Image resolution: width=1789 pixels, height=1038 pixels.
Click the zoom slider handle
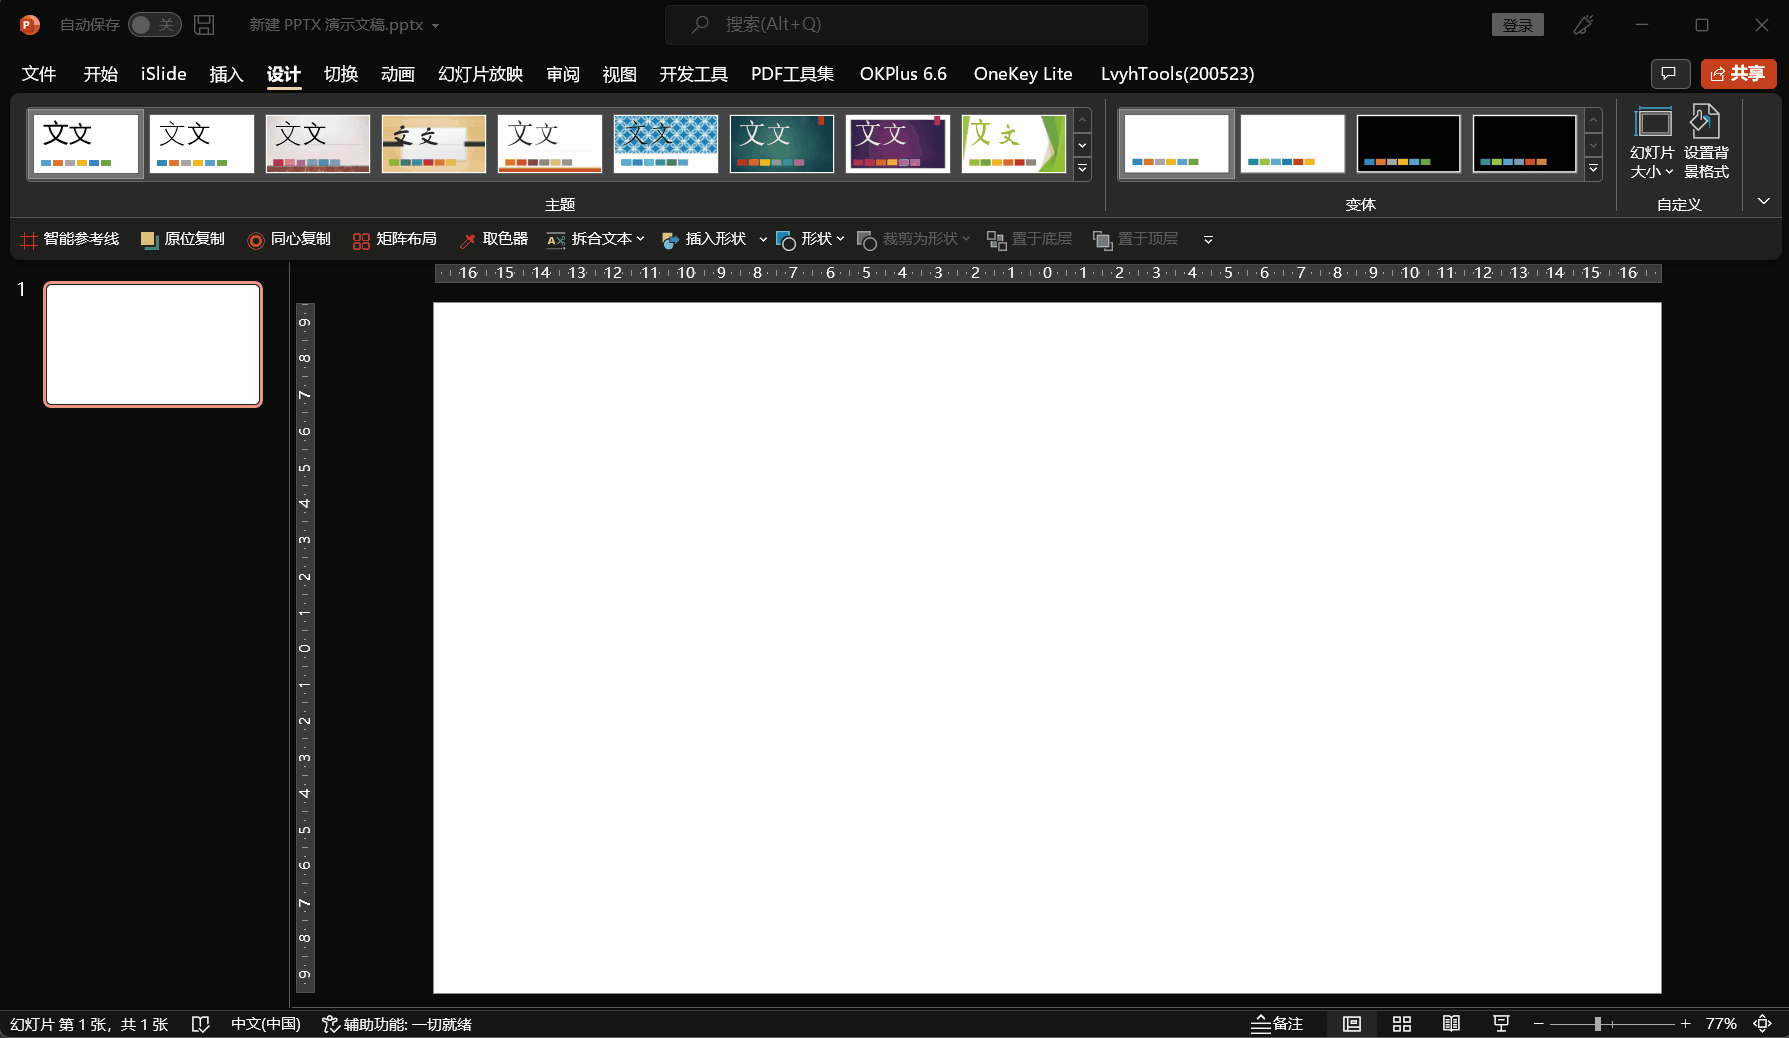1598,1024
